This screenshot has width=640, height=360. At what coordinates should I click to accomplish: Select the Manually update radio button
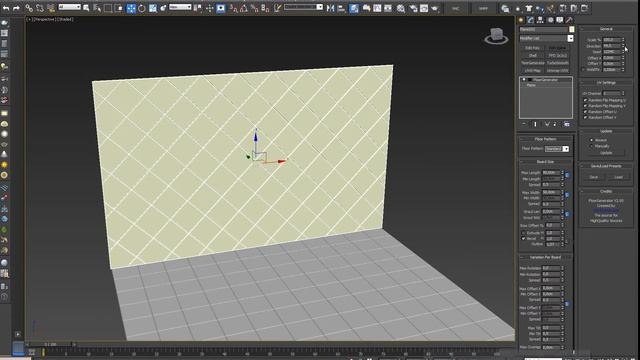pyautogui.click(x=591, y=146)
